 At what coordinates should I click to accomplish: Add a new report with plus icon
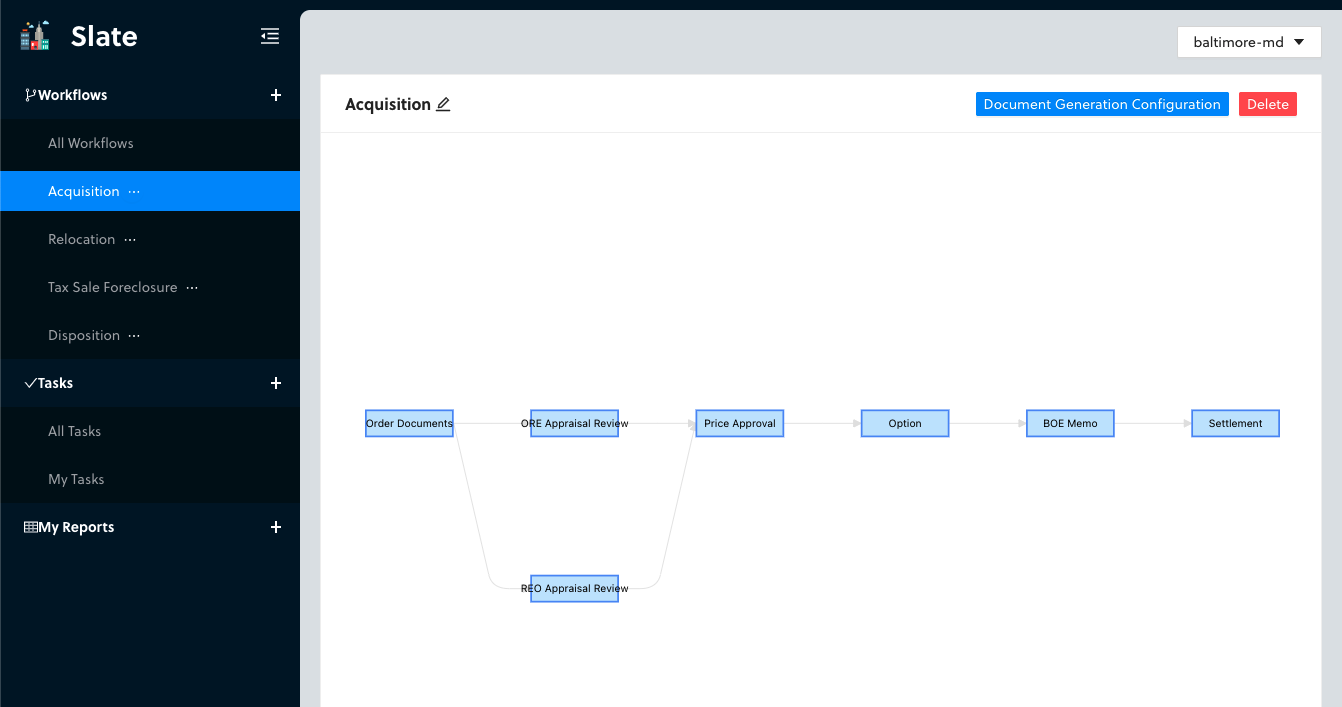(276, 527)
